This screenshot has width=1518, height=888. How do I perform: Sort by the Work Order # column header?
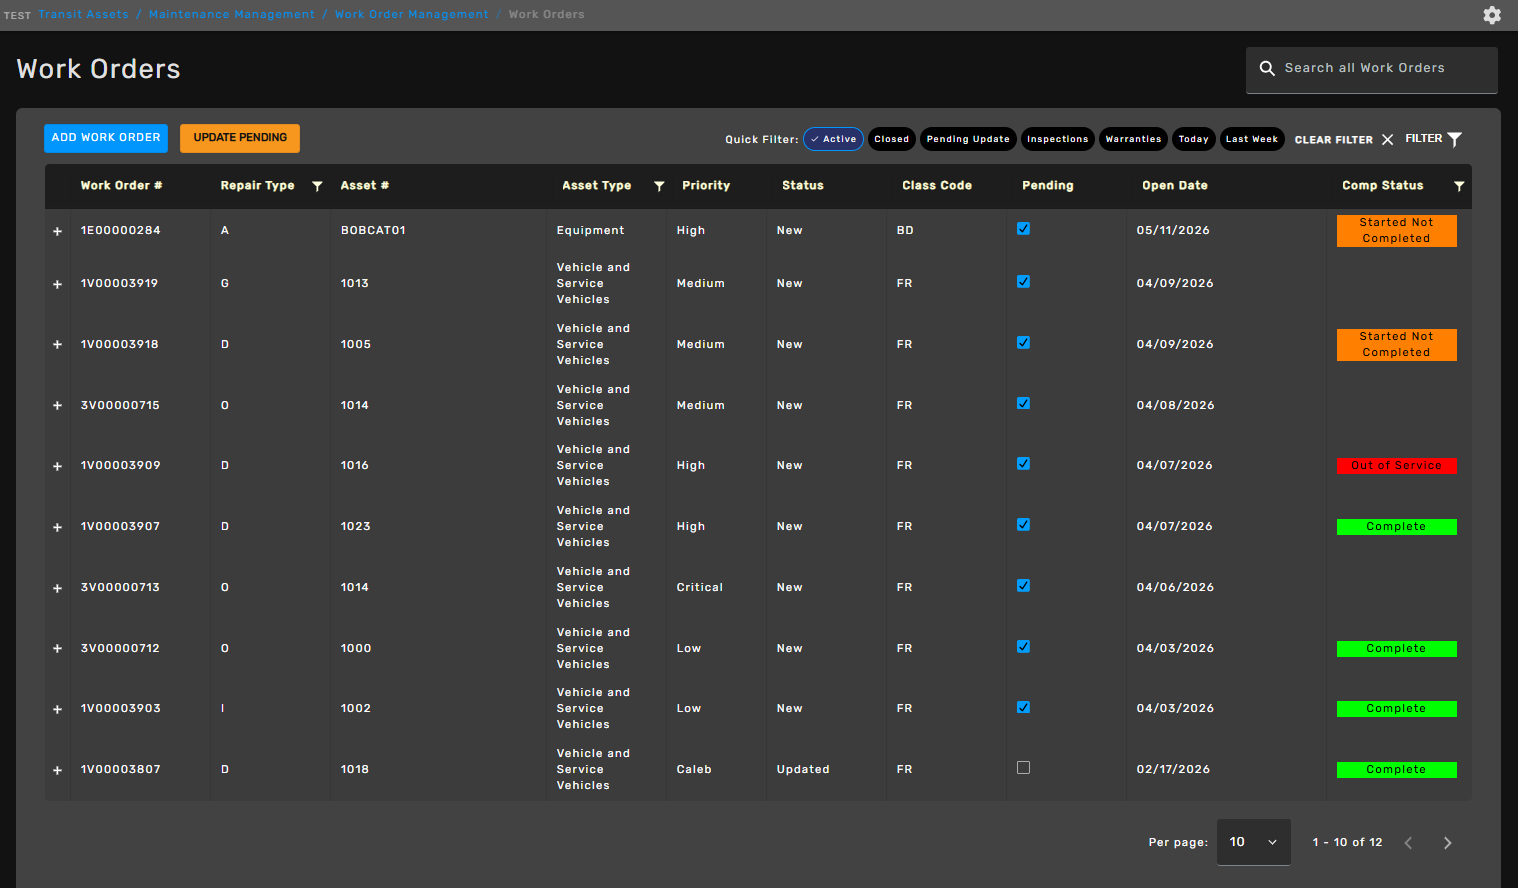click(x=122, y=186)
